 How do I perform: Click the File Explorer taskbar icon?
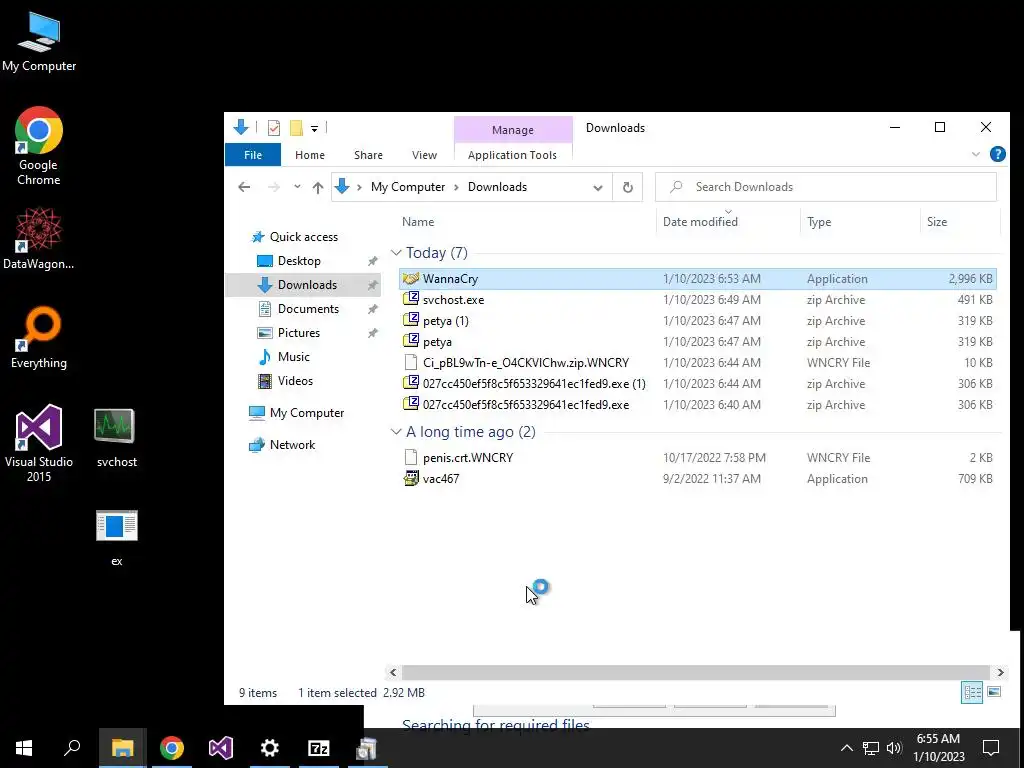pyautogui.click(x=122, y=748)
